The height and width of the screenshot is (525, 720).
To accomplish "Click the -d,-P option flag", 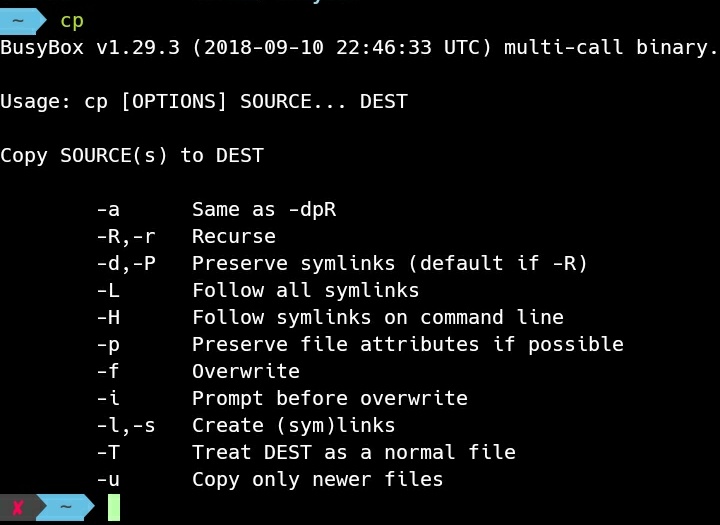I will [126, 264].
